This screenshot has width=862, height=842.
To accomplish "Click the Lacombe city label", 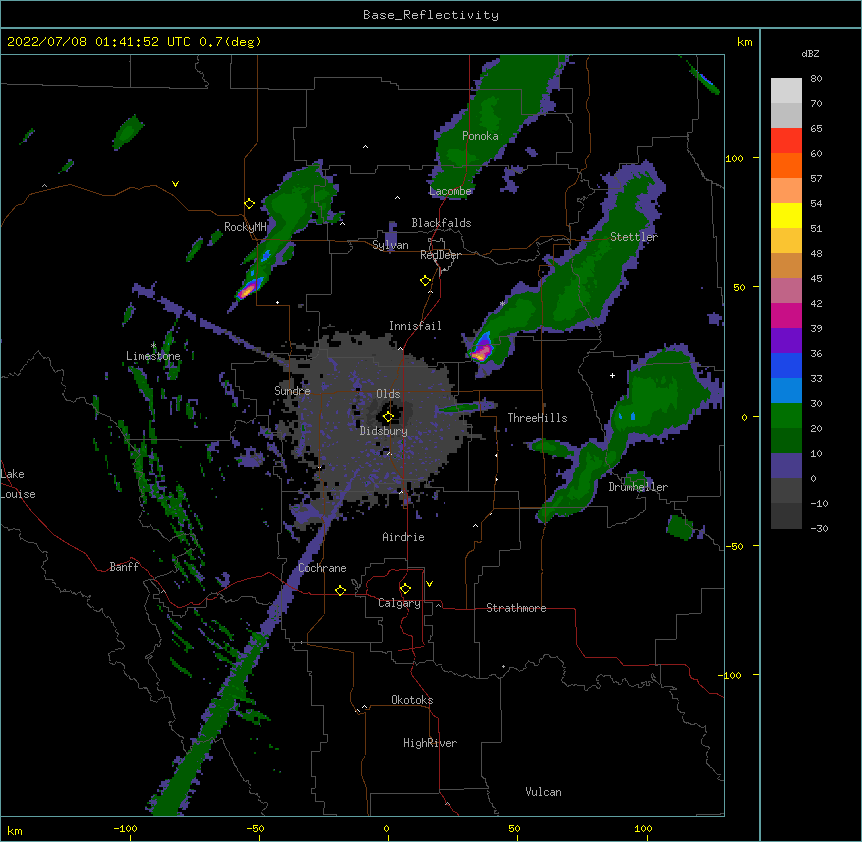I will tap(450, 191).
